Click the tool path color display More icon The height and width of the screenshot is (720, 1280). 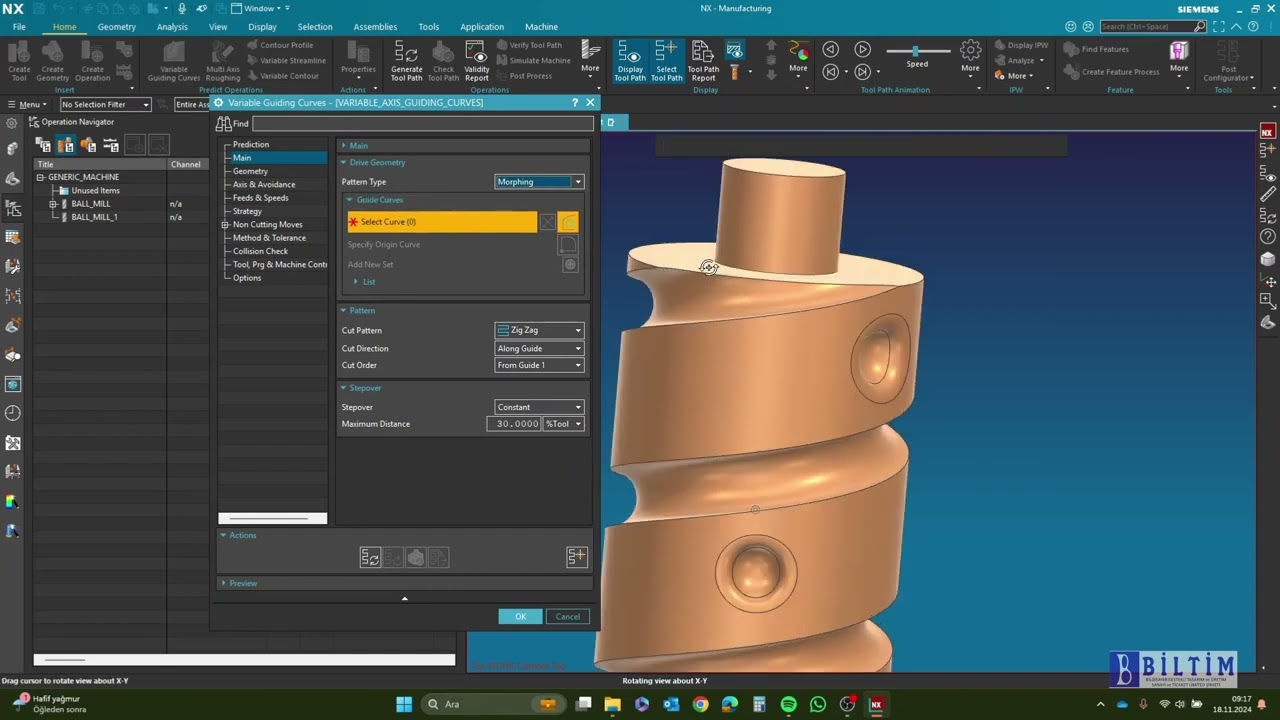click(798, 58)
